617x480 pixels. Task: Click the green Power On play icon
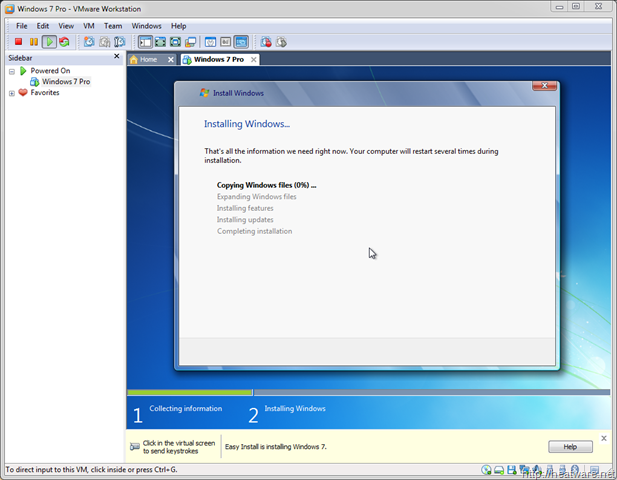(49, 42)
